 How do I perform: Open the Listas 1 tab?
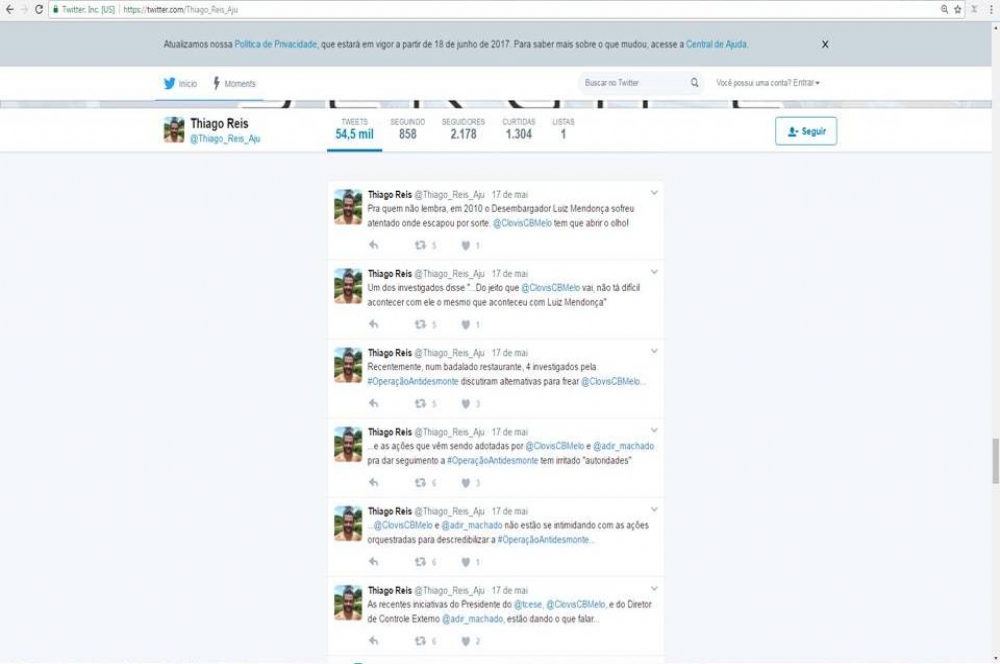click(x=563, y=129)
